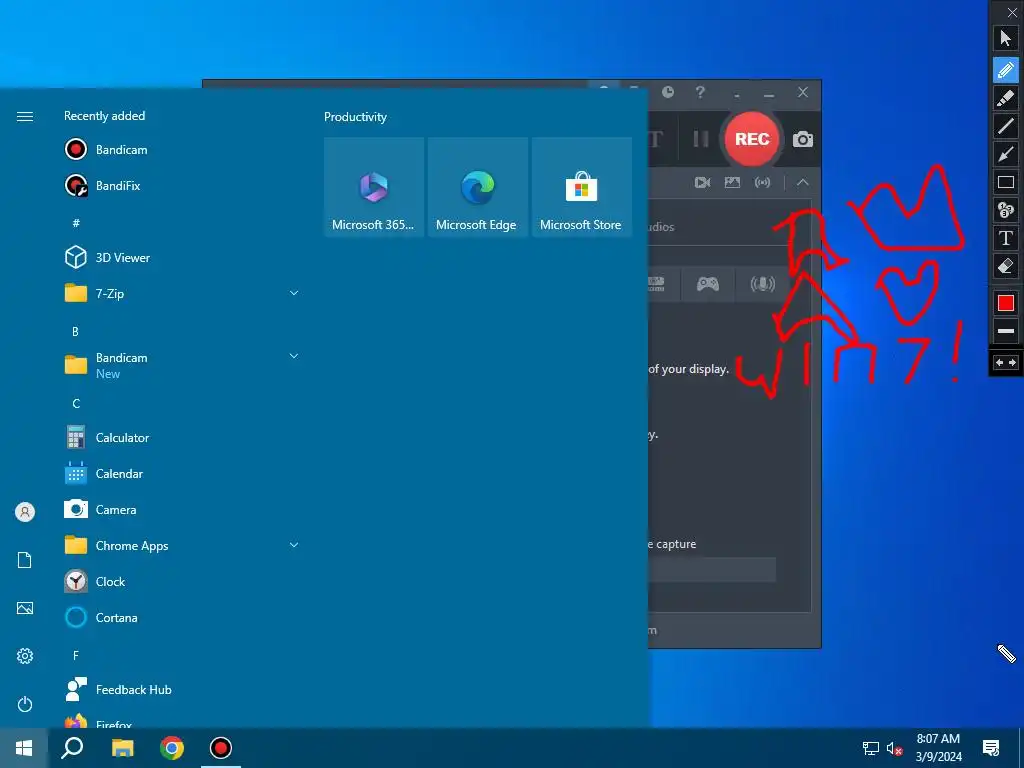This screenshot has height=768, width=1024.
Task: Select the straight Line tool
Action: (x=1006, y=125)
